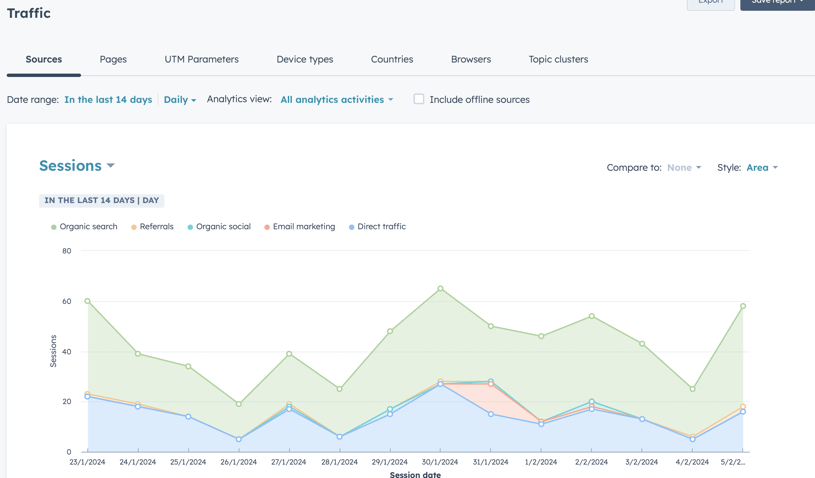This screenshot has width=815, height=478.
Task: Click the Organic search point on 5/2/2024
Action: pos(743,306)
